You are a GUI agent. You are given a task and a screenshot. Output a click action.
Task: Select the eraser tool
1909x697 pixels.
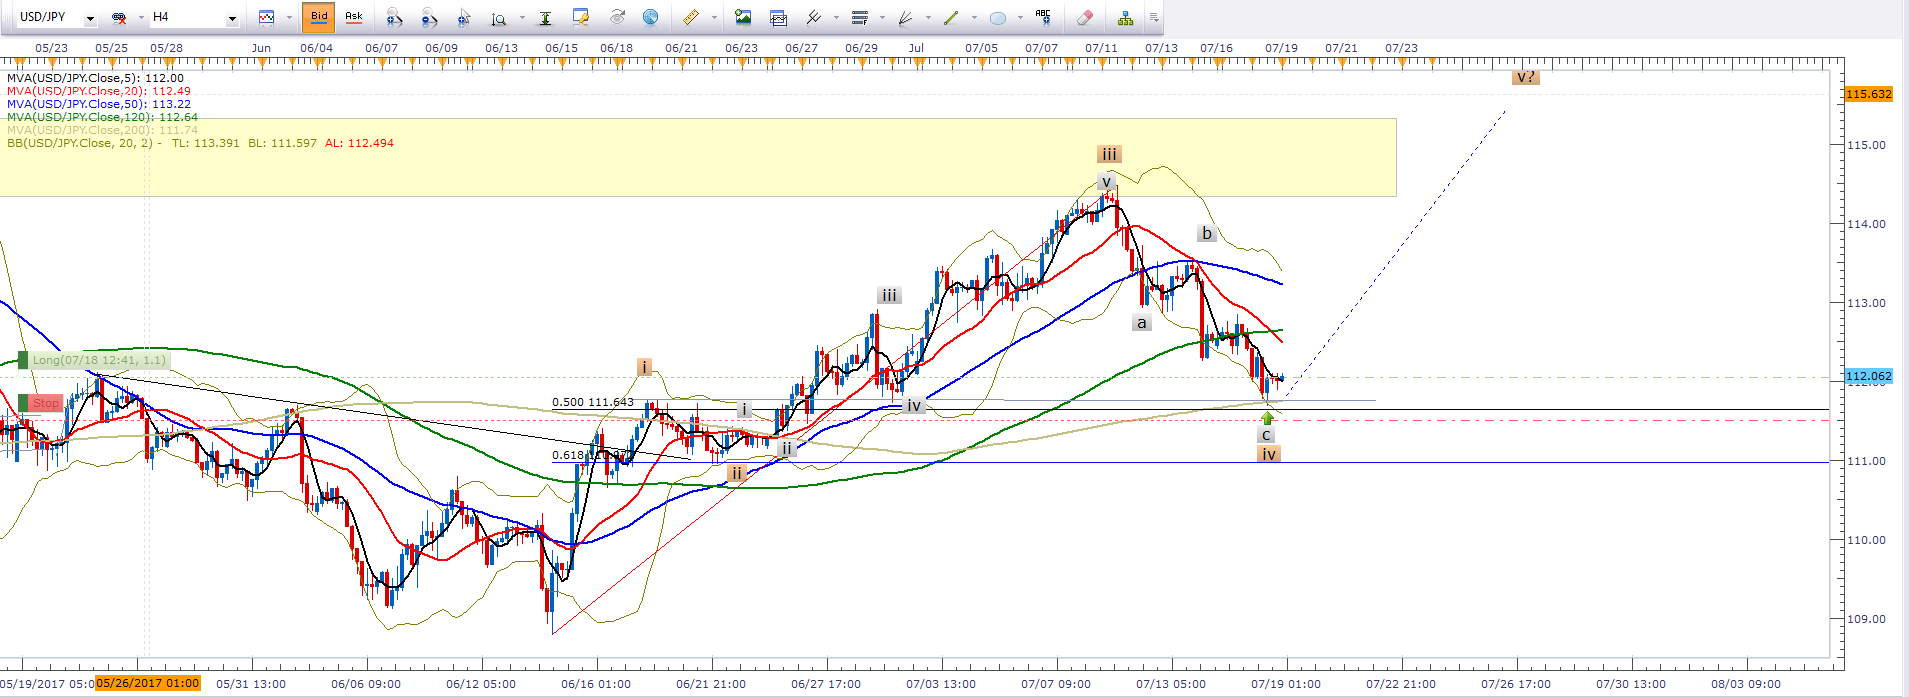click(x=1085, y=17)
